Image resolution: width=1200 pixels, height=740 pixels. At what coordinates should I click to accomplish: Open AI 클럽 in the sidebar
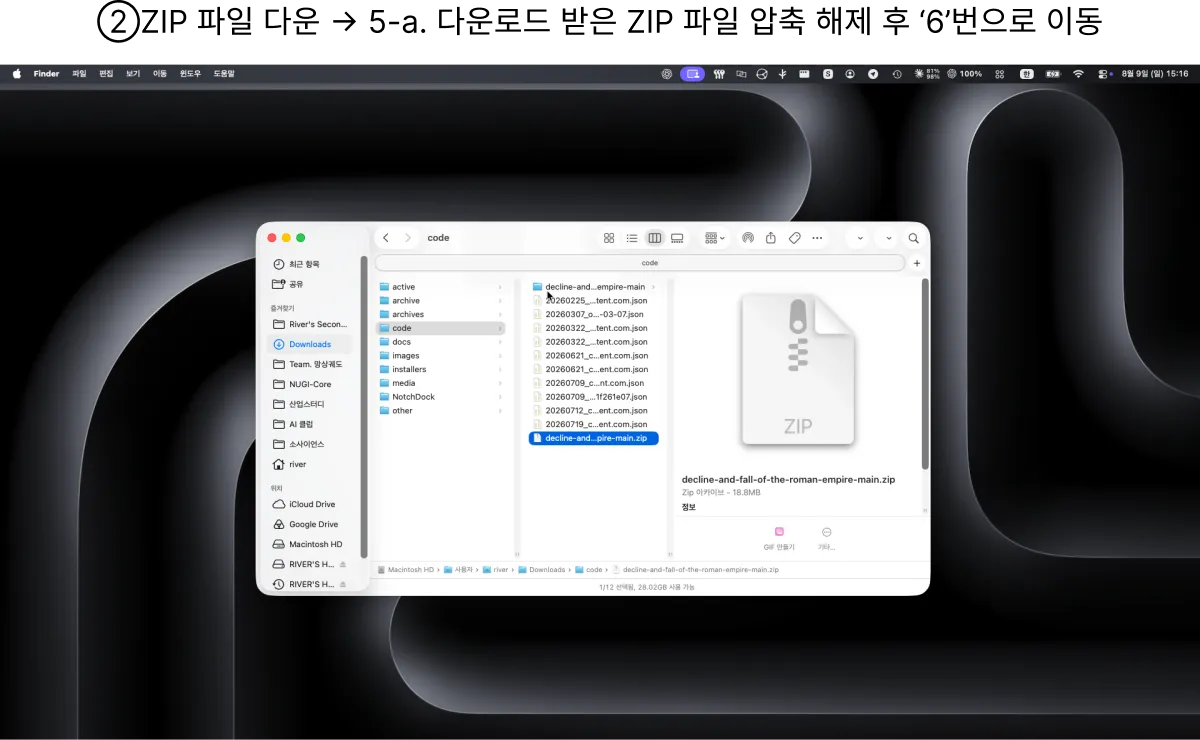(x=311, y=424)
